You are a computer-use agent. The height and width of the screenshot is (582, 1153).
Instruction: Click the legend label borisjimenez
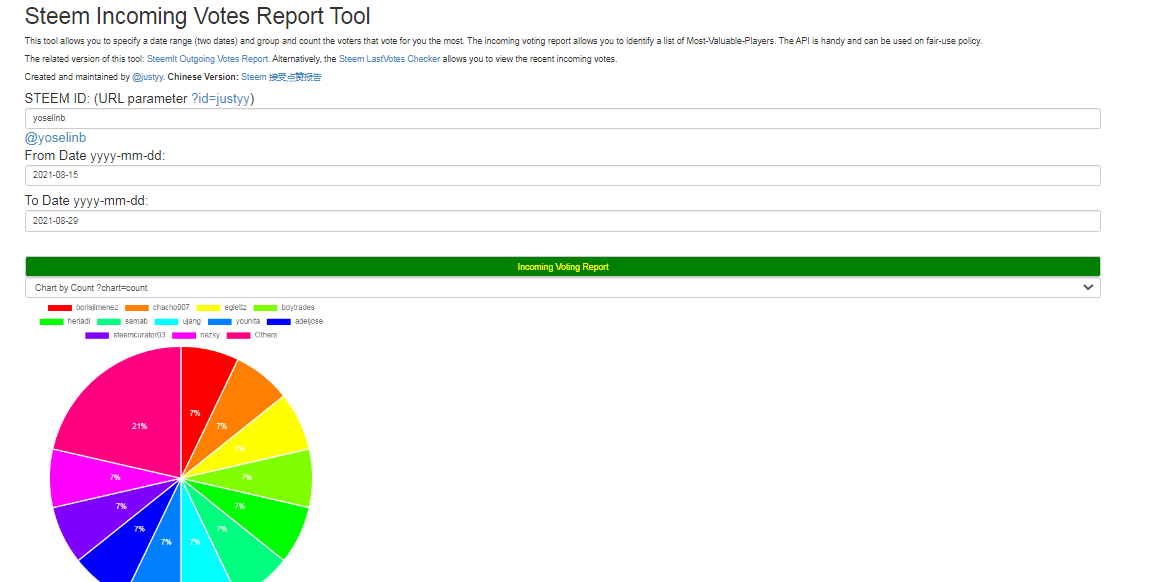[97, 308]
